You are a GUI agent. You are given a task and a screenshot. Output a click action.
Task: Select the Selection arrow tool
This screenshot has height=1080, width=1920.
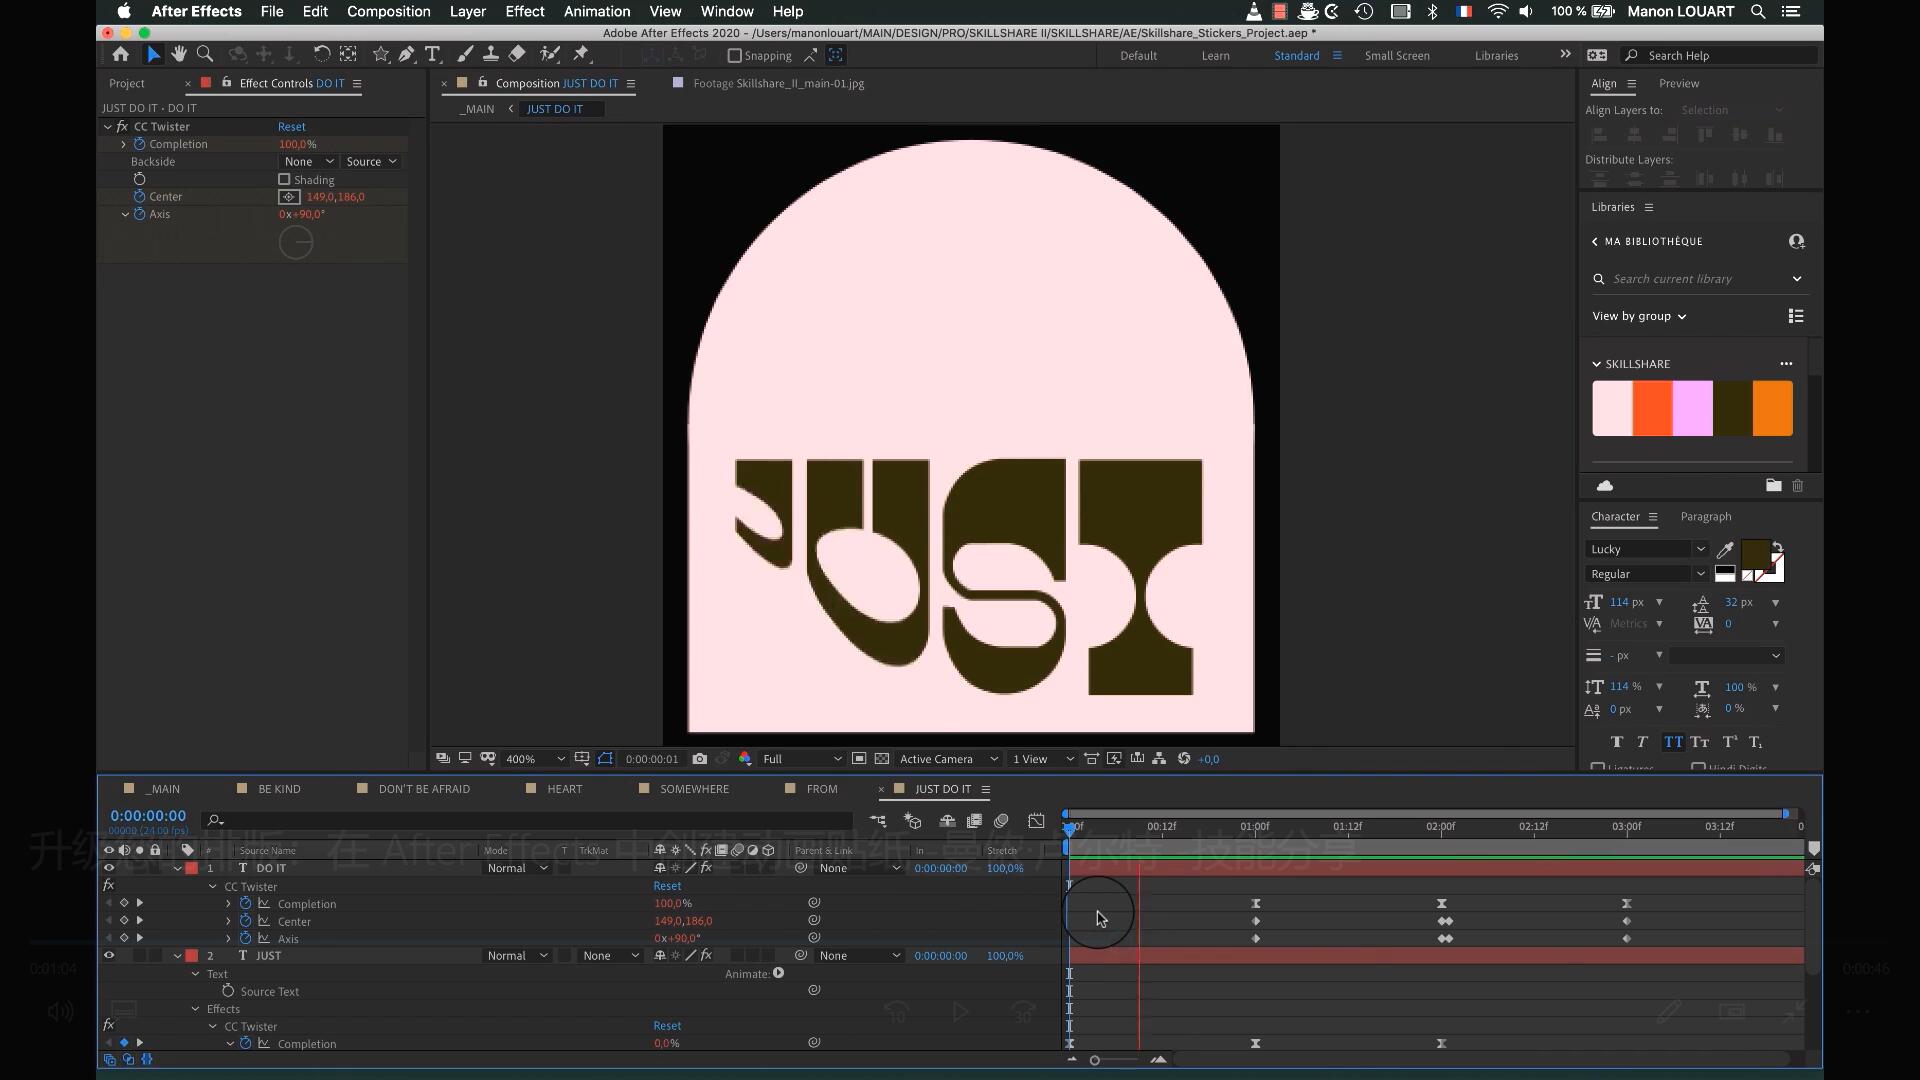(153, 54)
